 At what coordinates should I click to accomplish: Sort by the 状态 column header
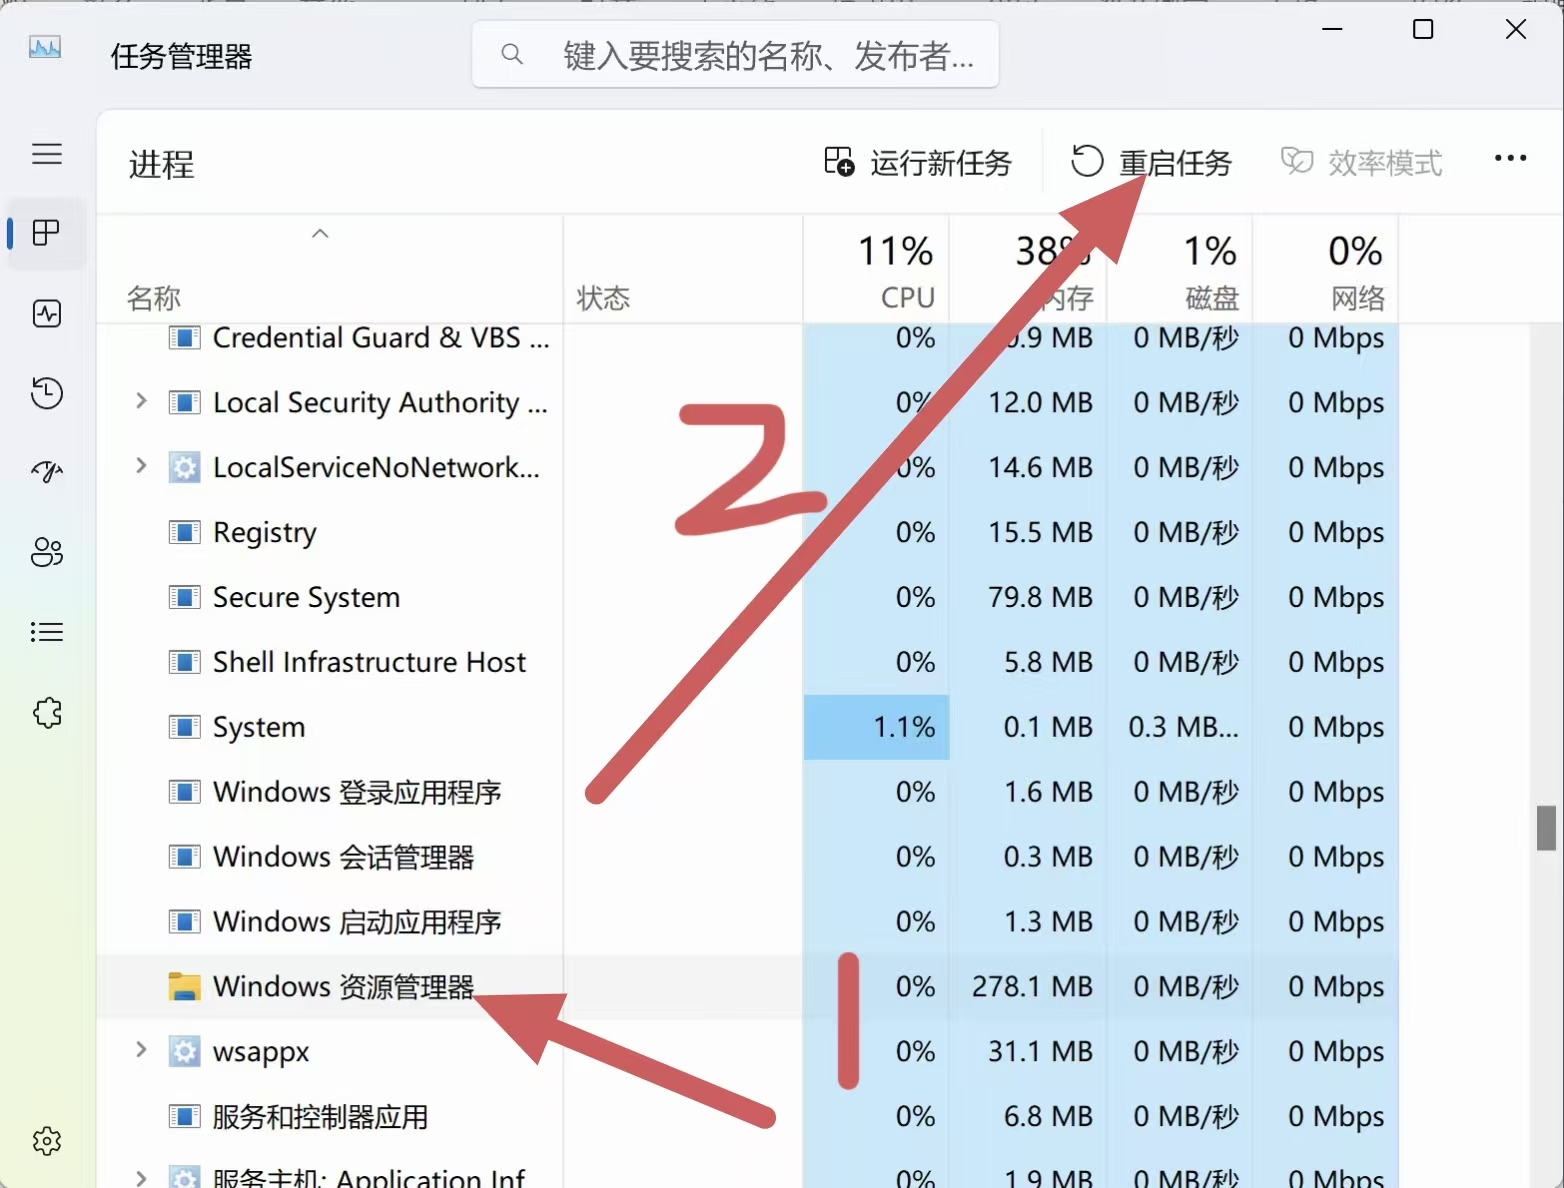(683, 270)
